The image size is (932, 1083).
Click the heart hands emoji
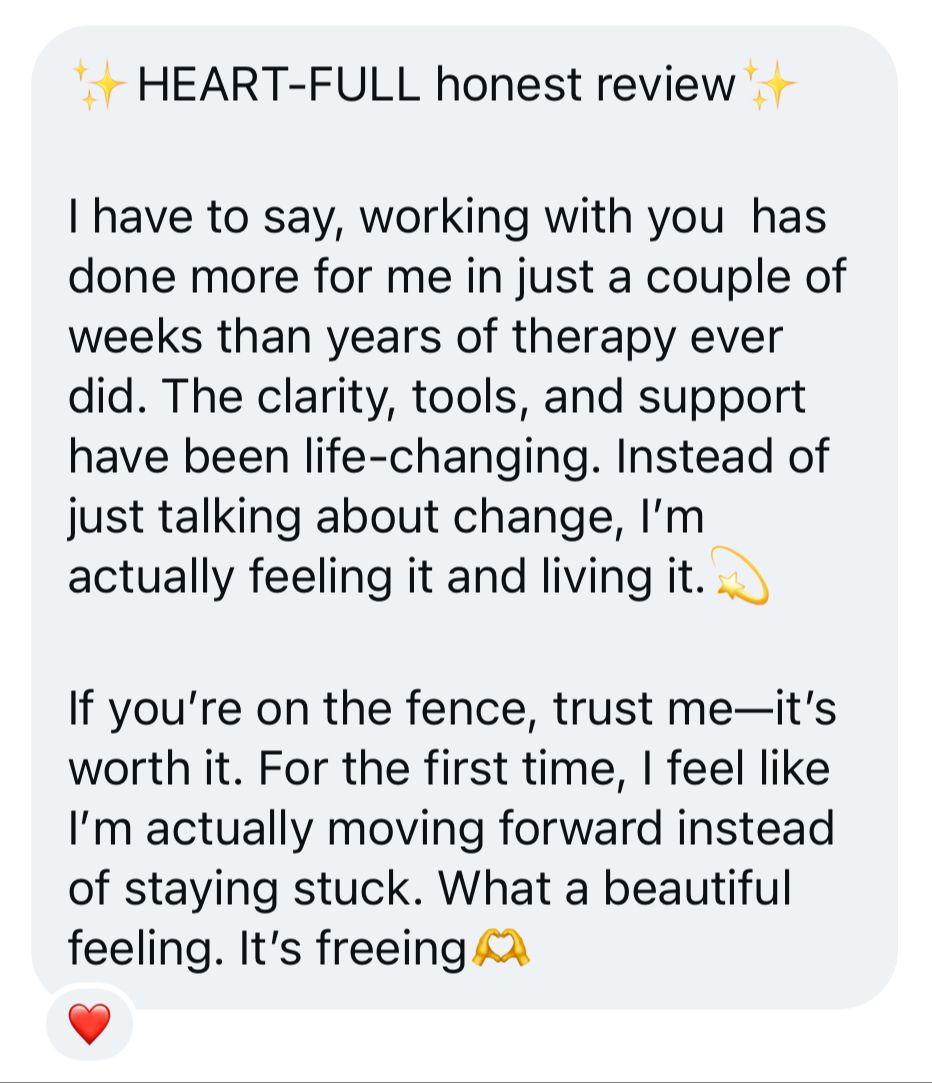pos(500,947)
